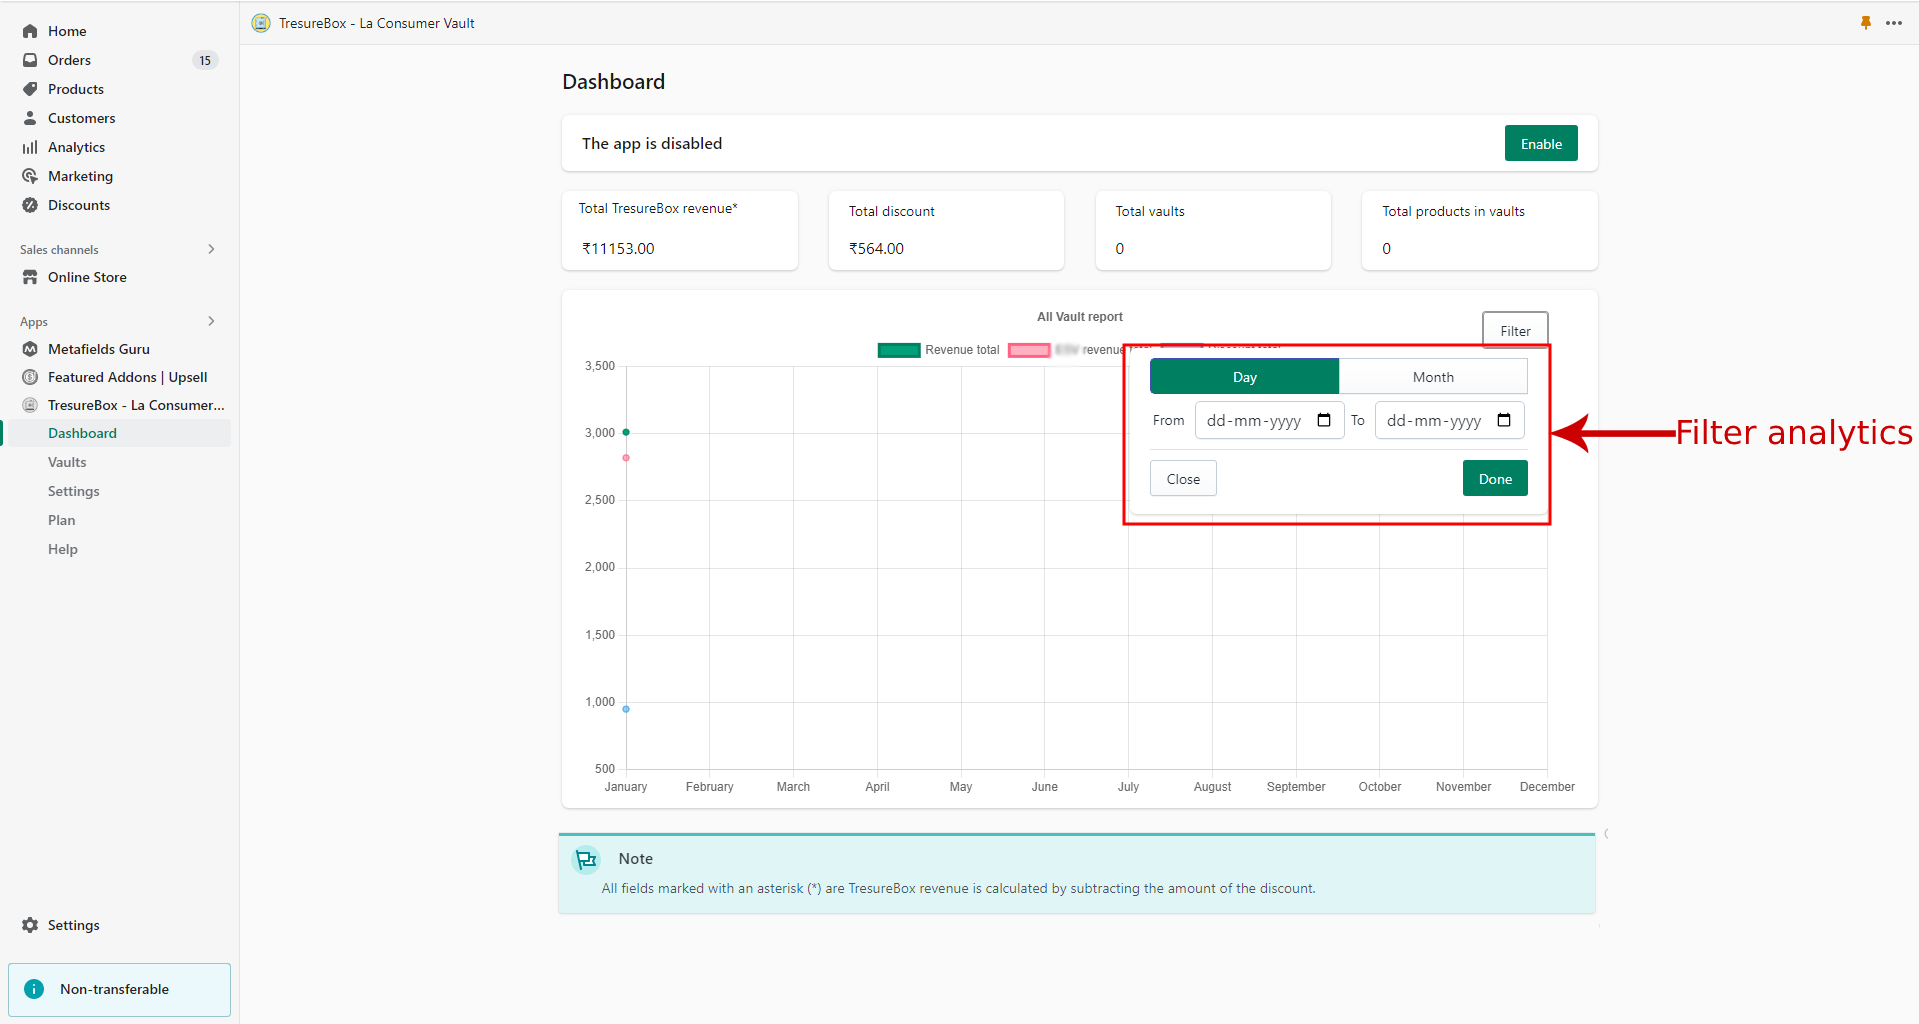
Task: Open the Products page
Action: 75,89
